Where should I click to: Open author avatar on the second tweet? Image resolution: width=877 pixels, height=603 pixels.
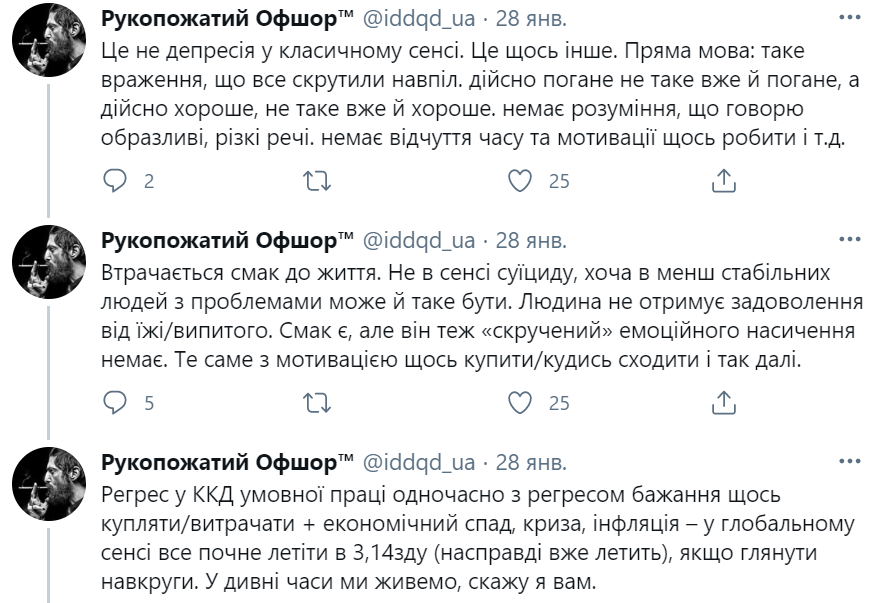[46, 270]
